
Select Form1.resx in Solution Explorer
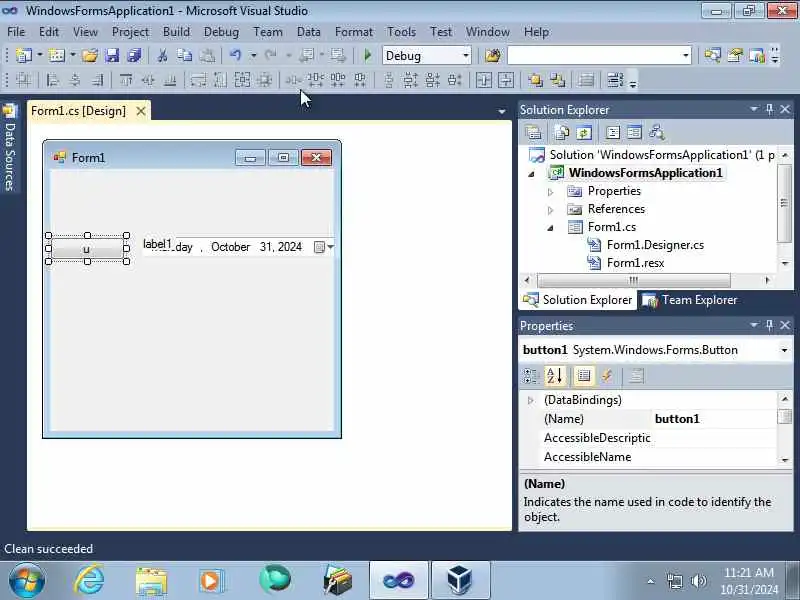(635, 263)
